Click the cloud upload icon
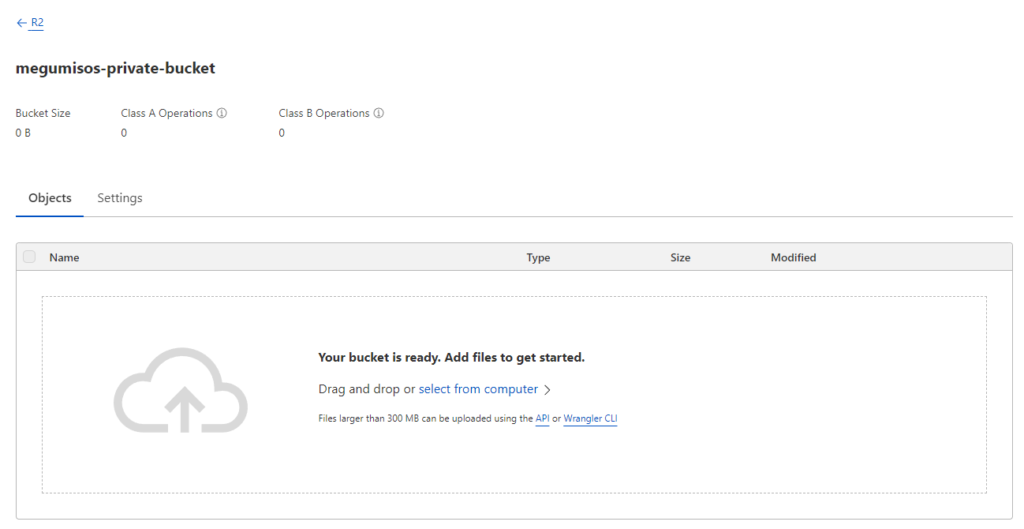This screenshot has height=529, width=1024. click(x=181, y=390)
